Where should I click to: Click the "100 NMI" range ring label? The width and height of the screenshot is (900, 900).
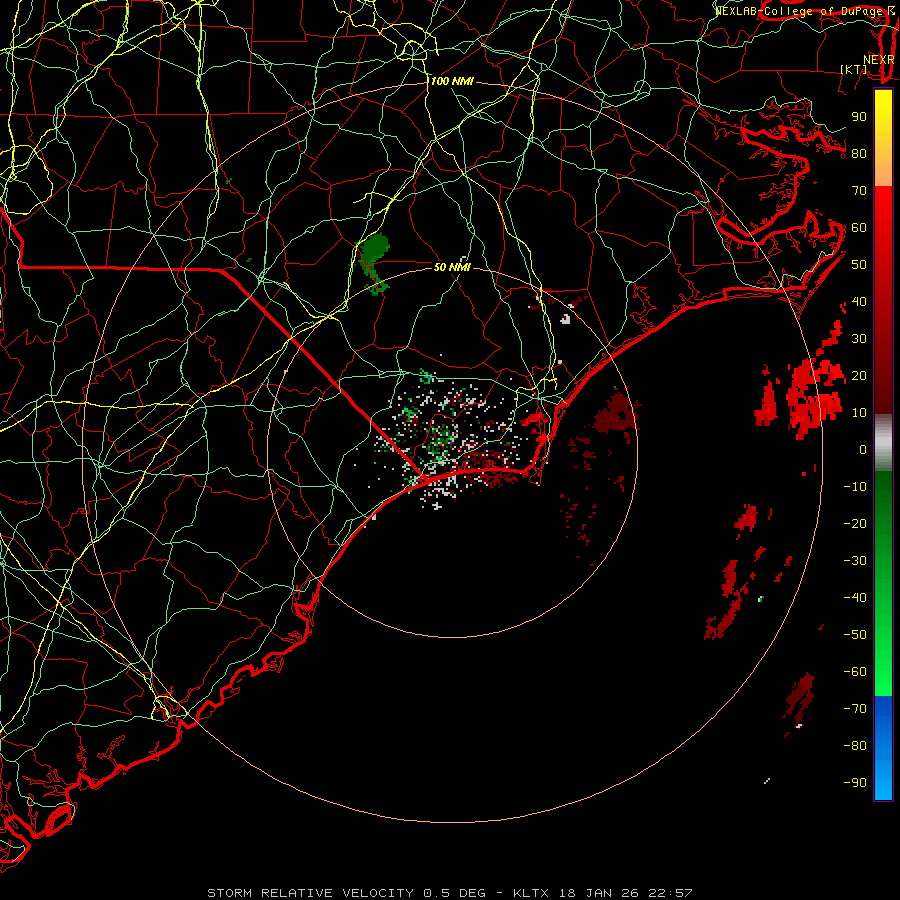(452, 82)
